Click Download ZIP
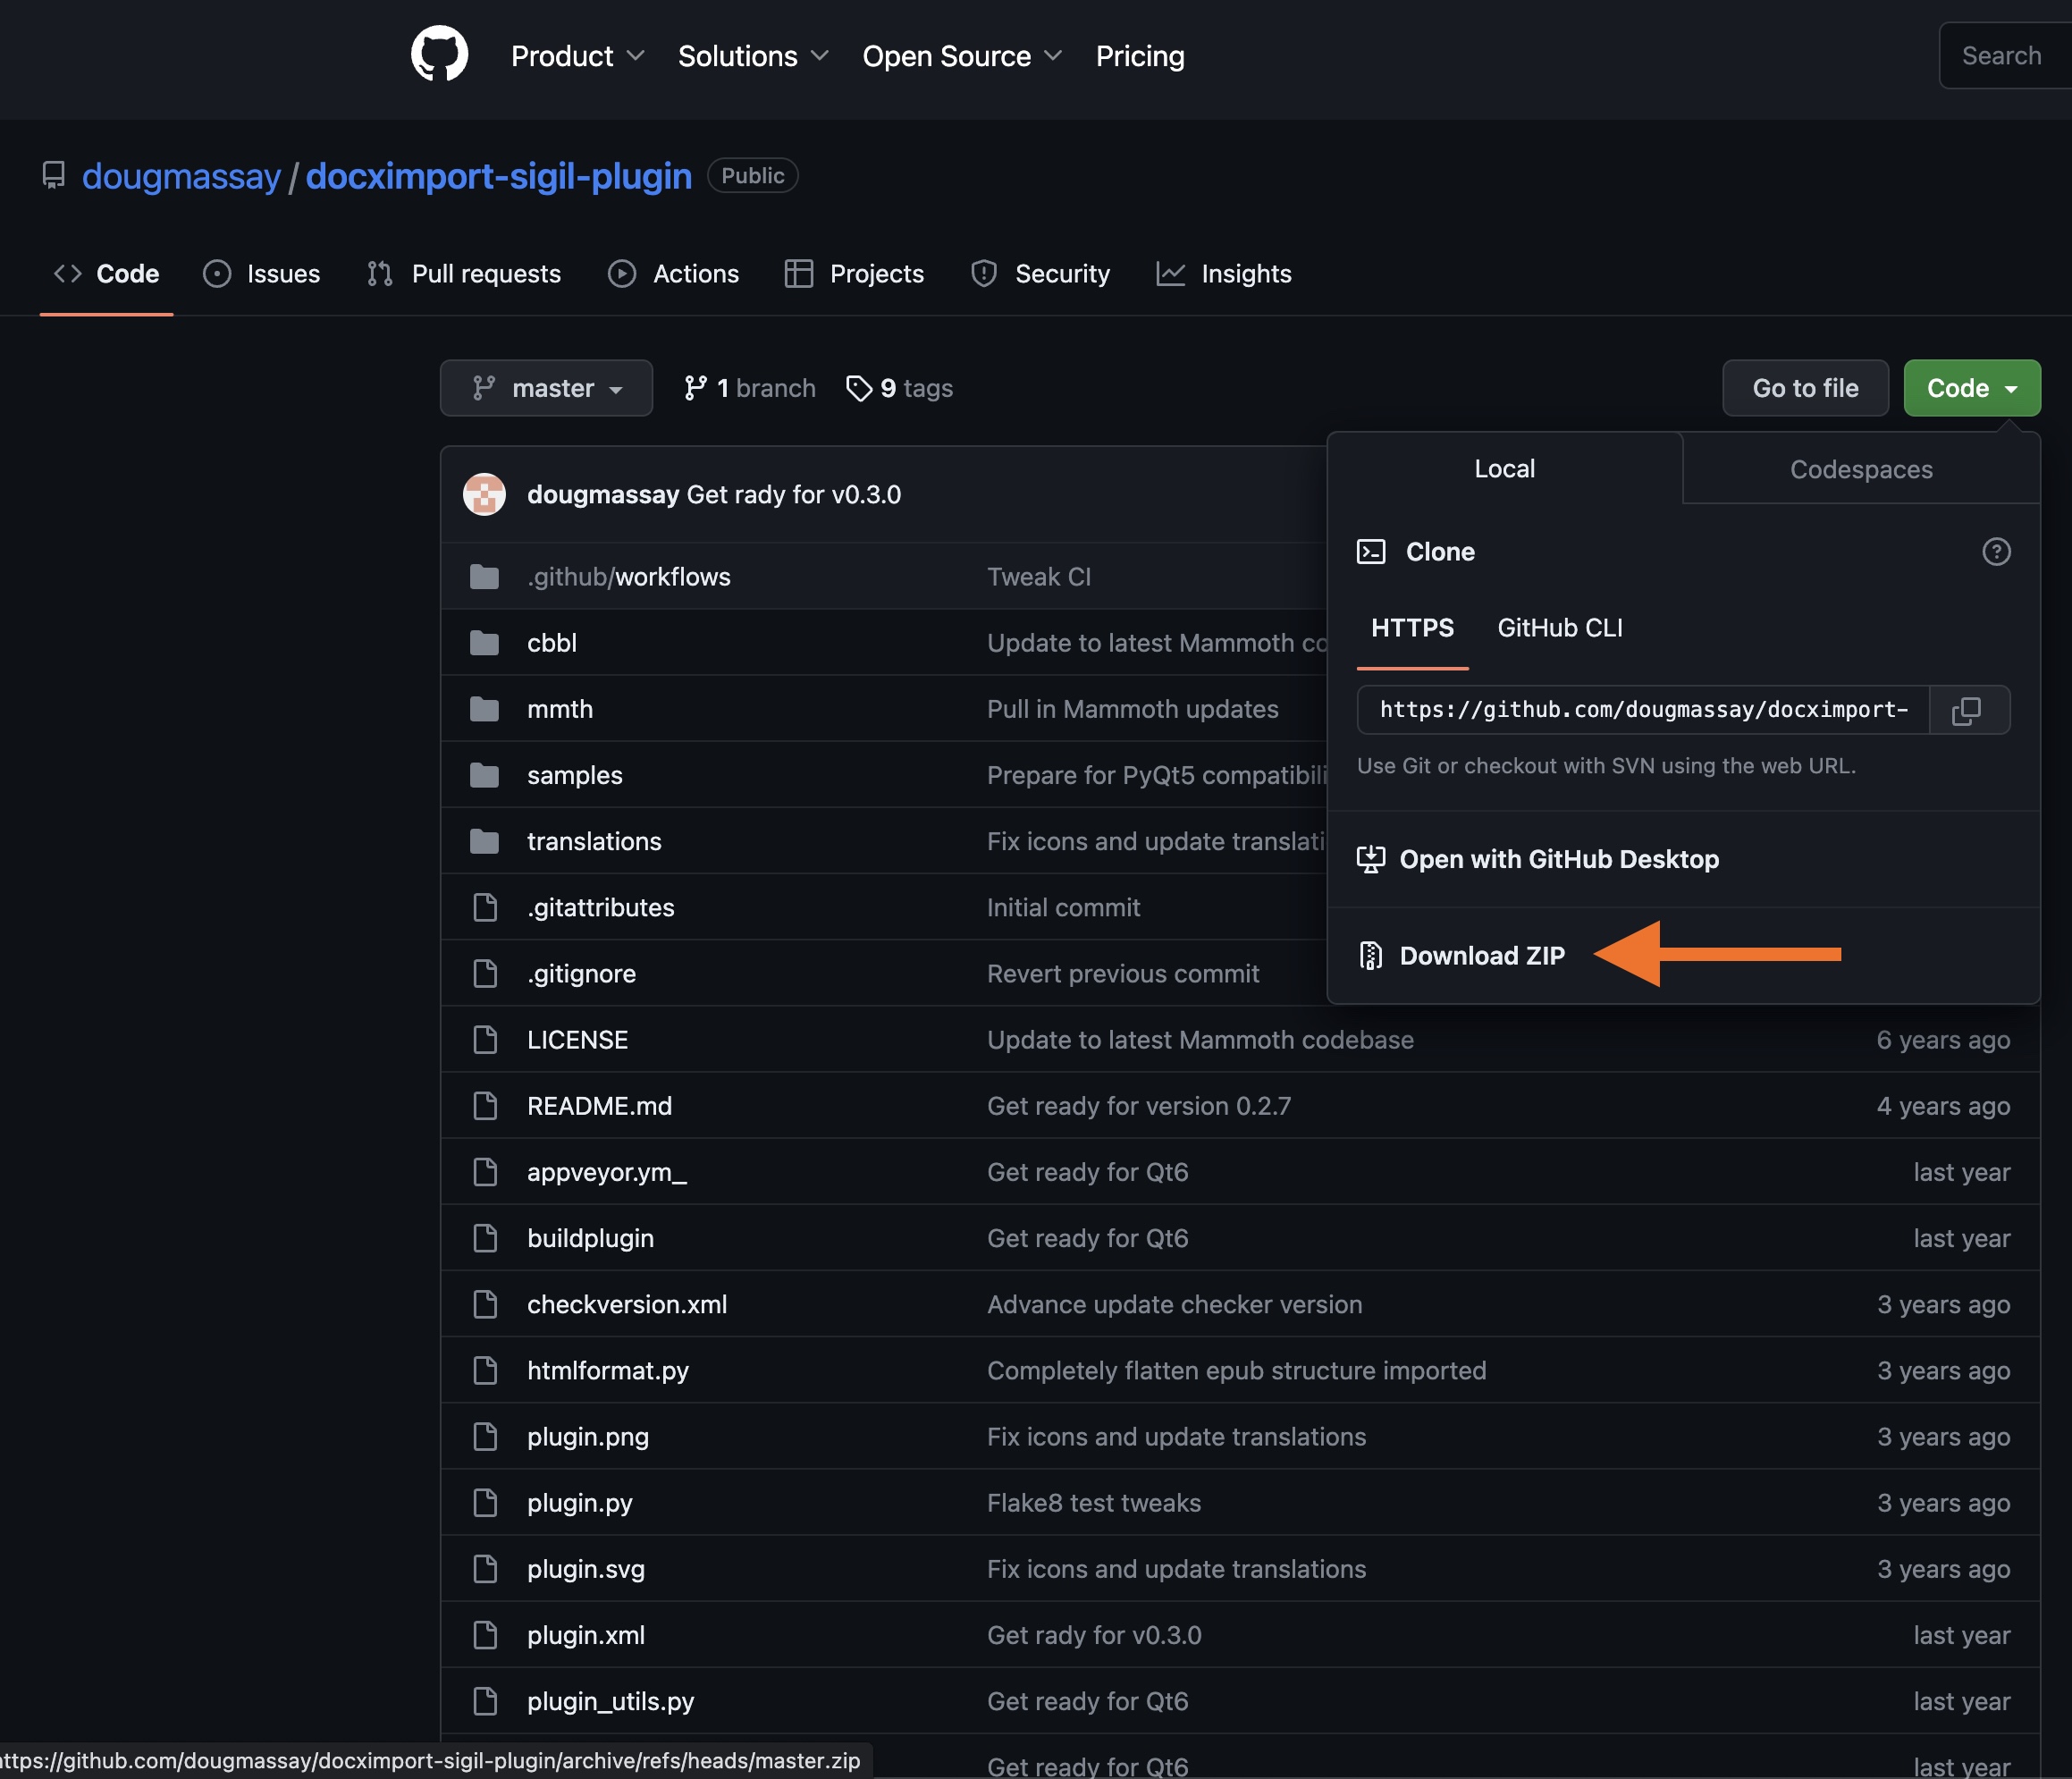Viewport: 2072px width, 1779px height. pos(1481,956)
